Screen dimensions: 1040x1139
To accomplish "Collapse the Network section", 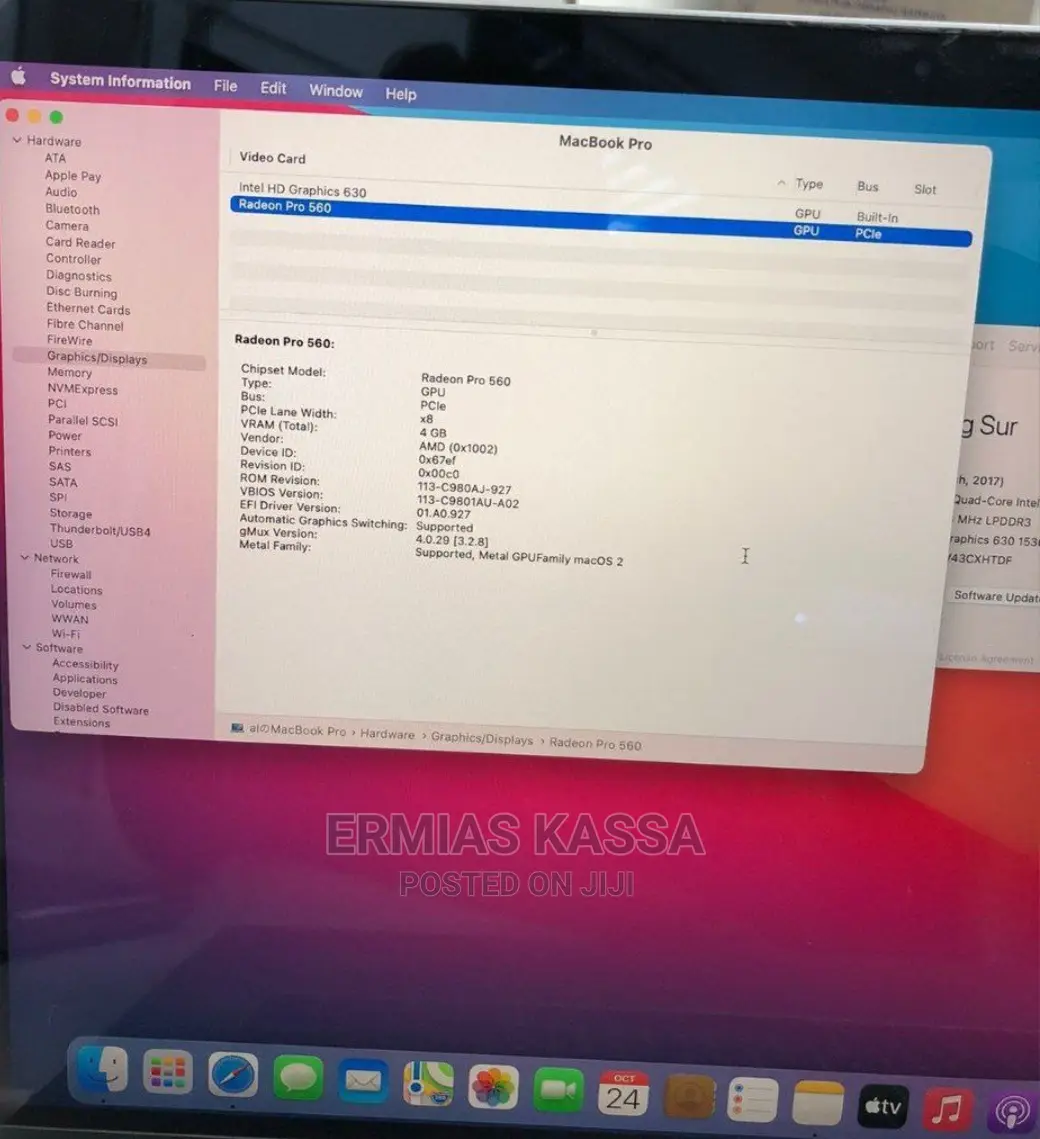I will (x=25, y=558).
